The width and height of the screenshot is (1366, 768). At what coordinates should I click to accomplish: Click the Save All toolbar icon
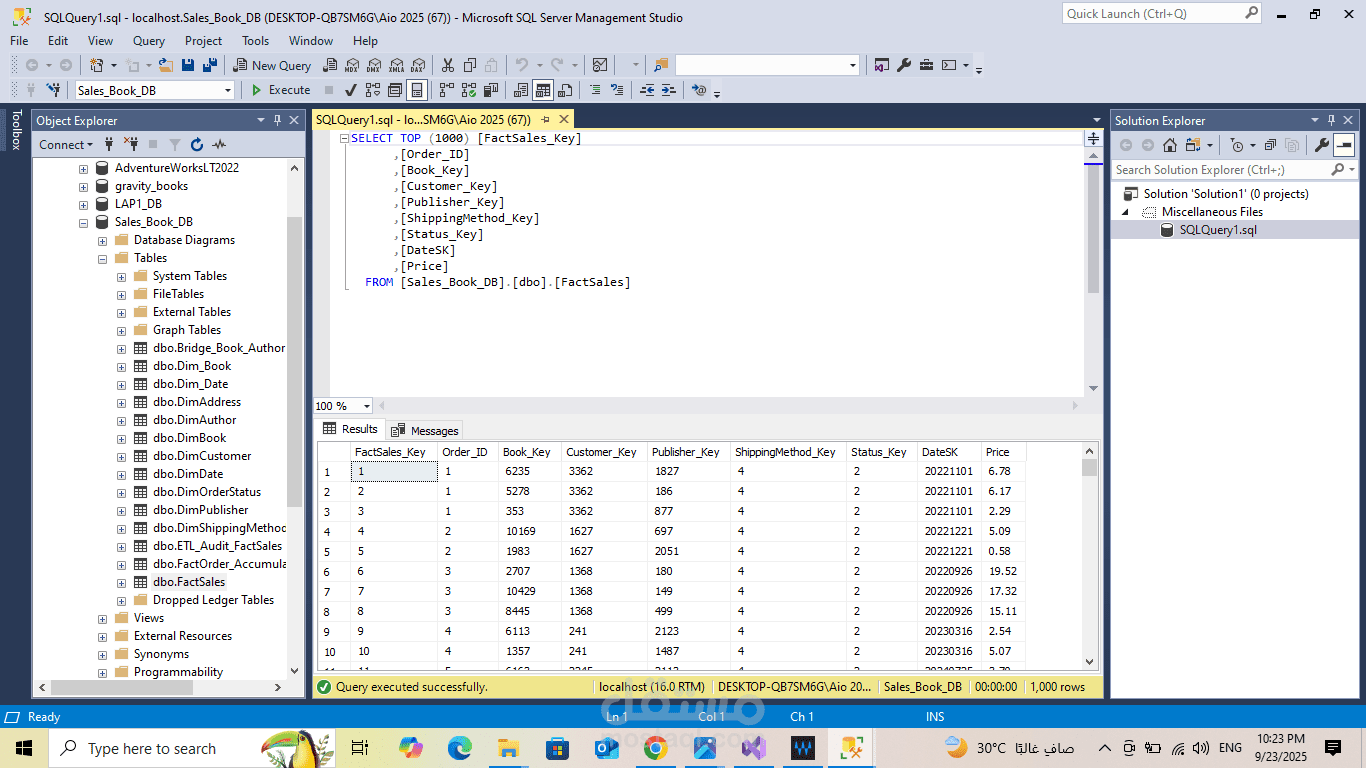pos(210,65)
